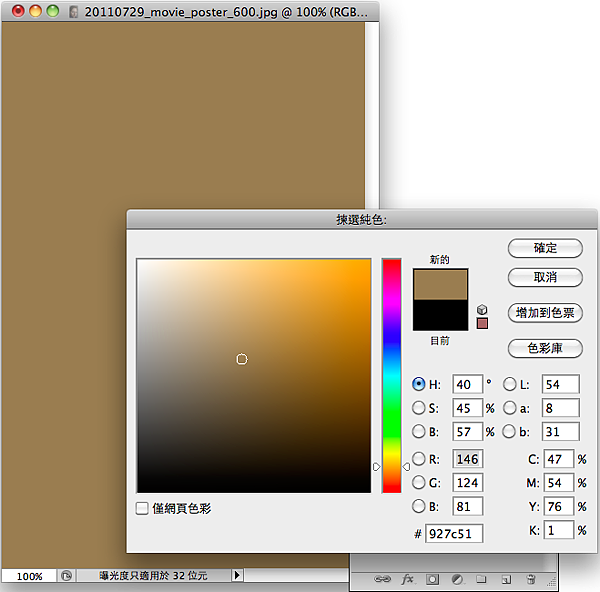Click the web-safe color cube warning icon
This screenshot has width=600, height=592.
tap(482, 309)
